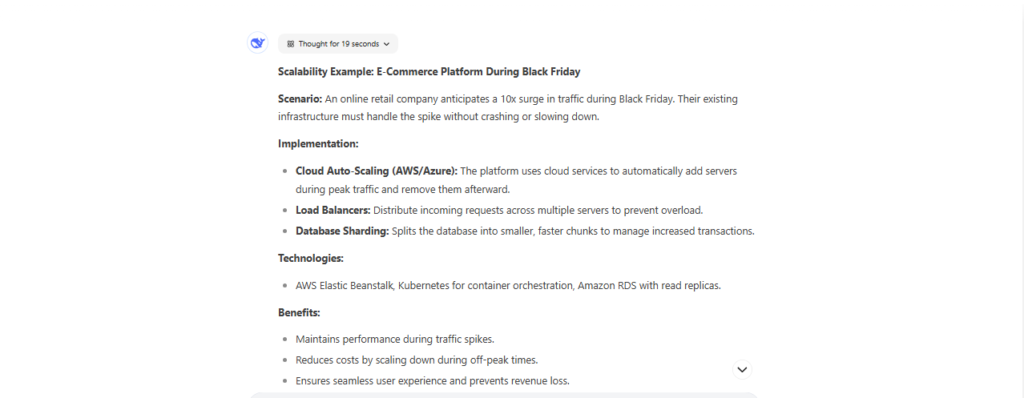Click the "Implementation:" section heading
Image resolution: width=1024 pixels, height=398 pixels.
[x=318, y=144]
